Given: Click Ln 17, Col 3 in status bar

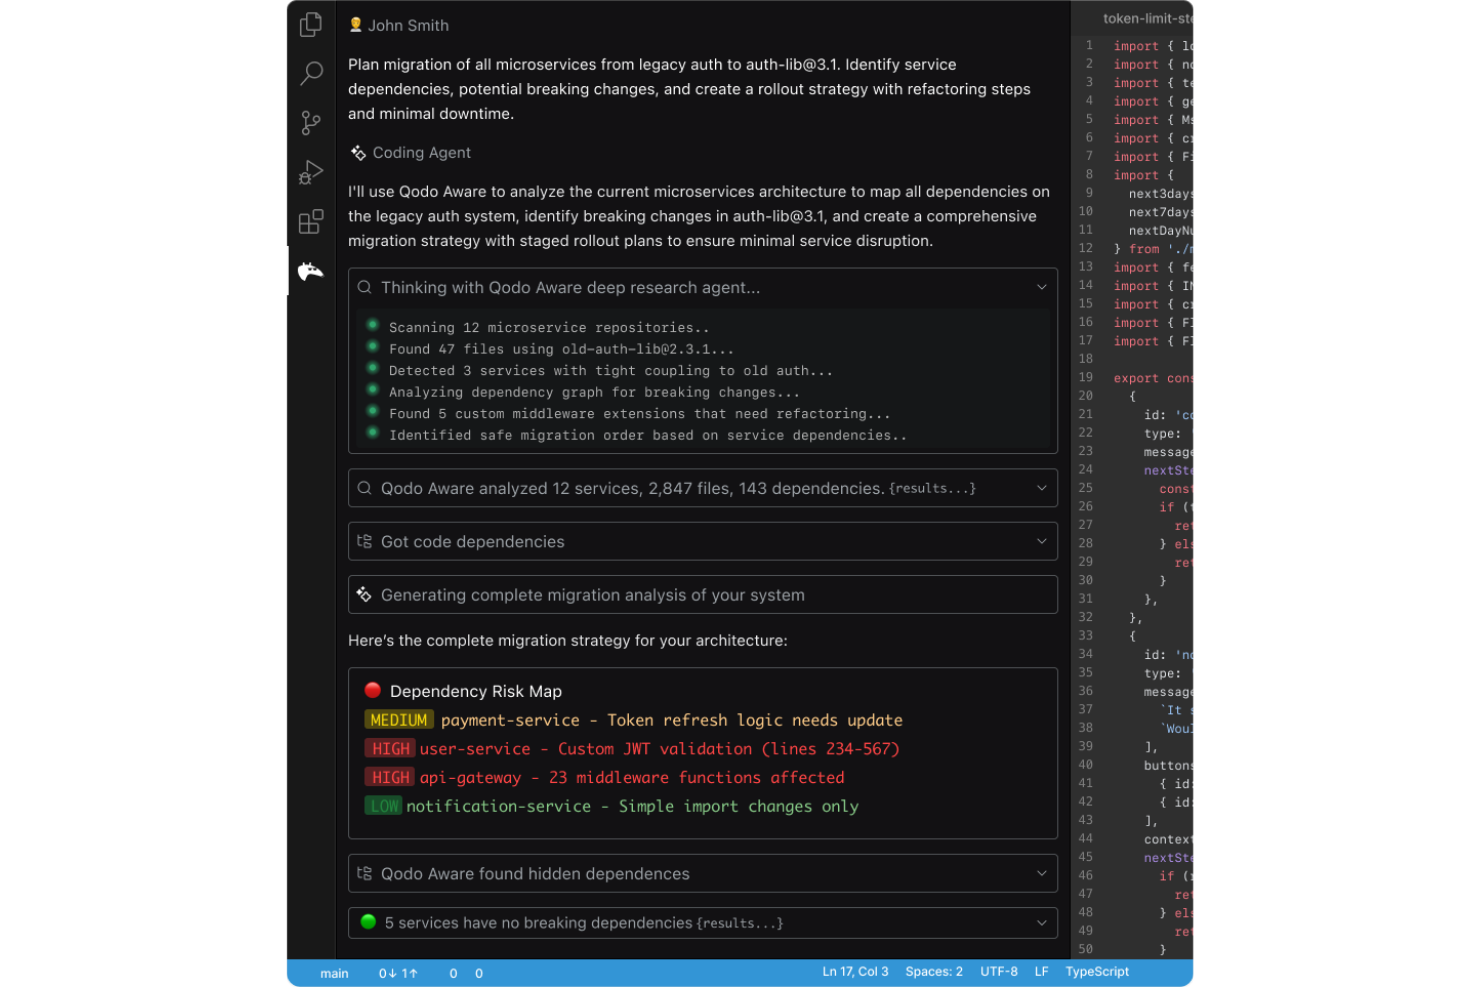Looking at the screenshot, I should 855,972.
